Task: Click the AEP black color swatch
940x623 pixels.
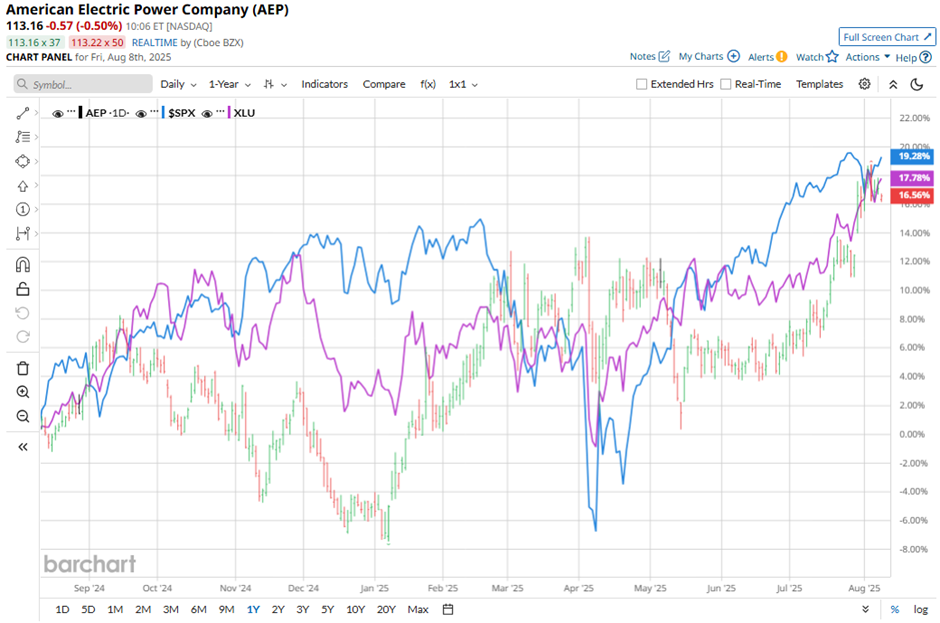Action: 80,113
